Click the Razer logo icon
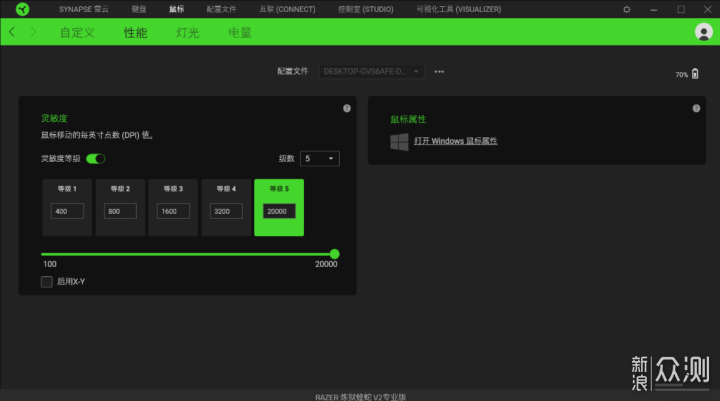The height and width of the screenshot is (401, 720). (x=22, y=9)
